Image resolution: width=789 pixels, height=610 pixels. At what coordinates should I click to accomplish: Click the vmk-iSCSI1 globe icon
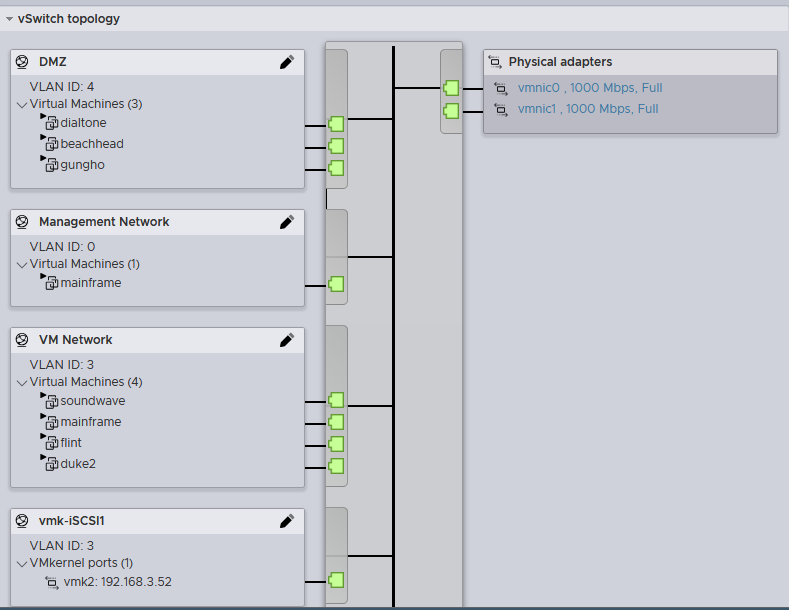pyautogui.click(x=22, y=521)
